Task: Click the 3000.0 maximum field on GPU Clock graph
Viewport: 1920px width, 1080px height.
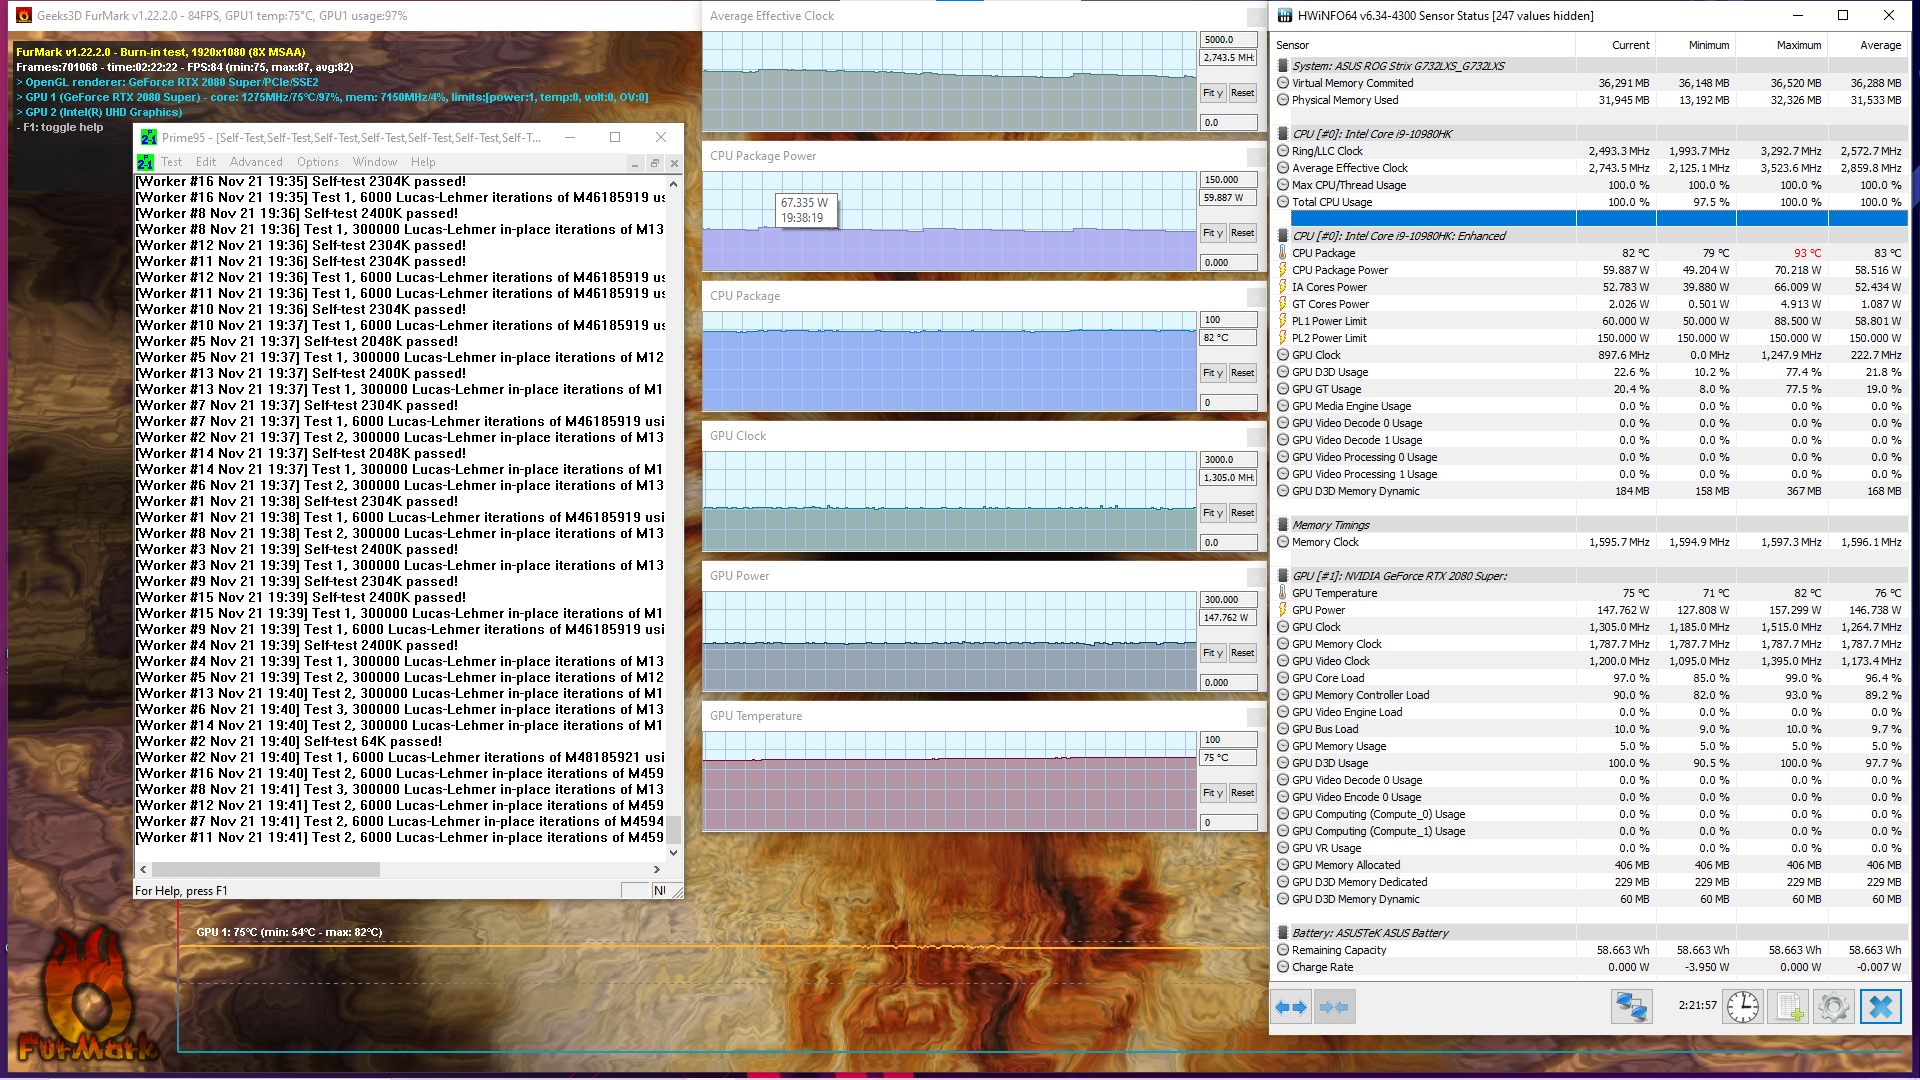Action: [x=1228, y=460]
